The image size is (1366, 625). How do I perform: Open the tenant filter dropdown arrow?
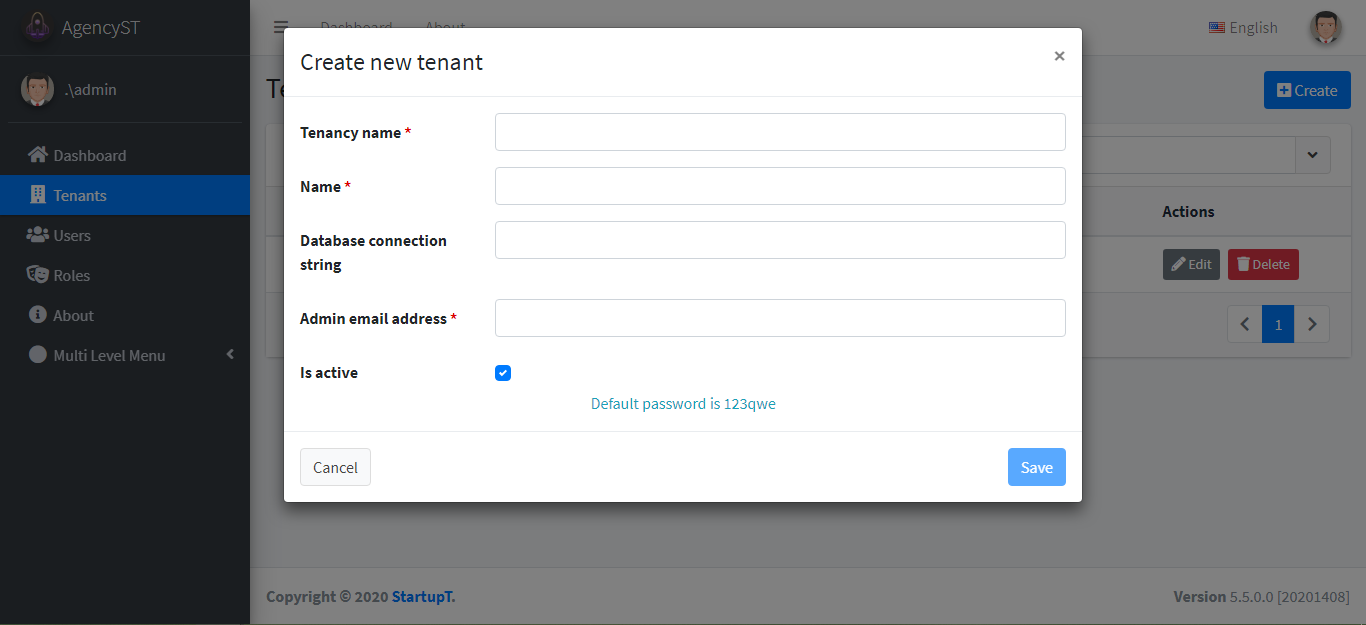coord(1312,155)
